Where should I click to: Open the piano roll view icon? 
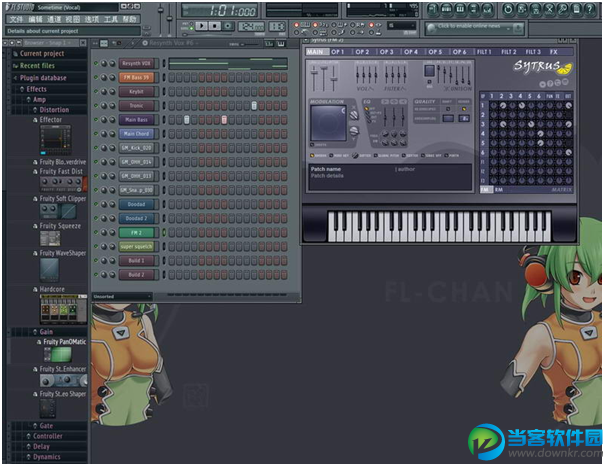[460, 9]
